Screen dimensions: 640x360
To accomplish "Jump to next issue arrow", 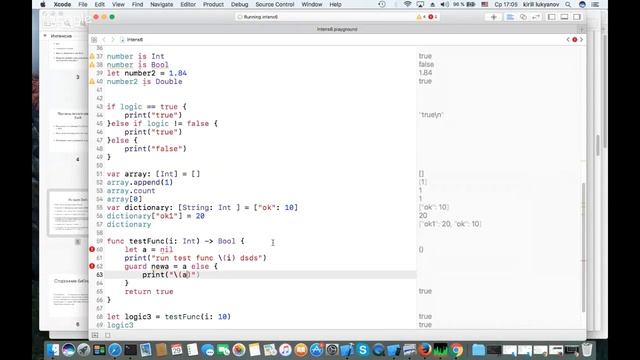I will [582, 40].
